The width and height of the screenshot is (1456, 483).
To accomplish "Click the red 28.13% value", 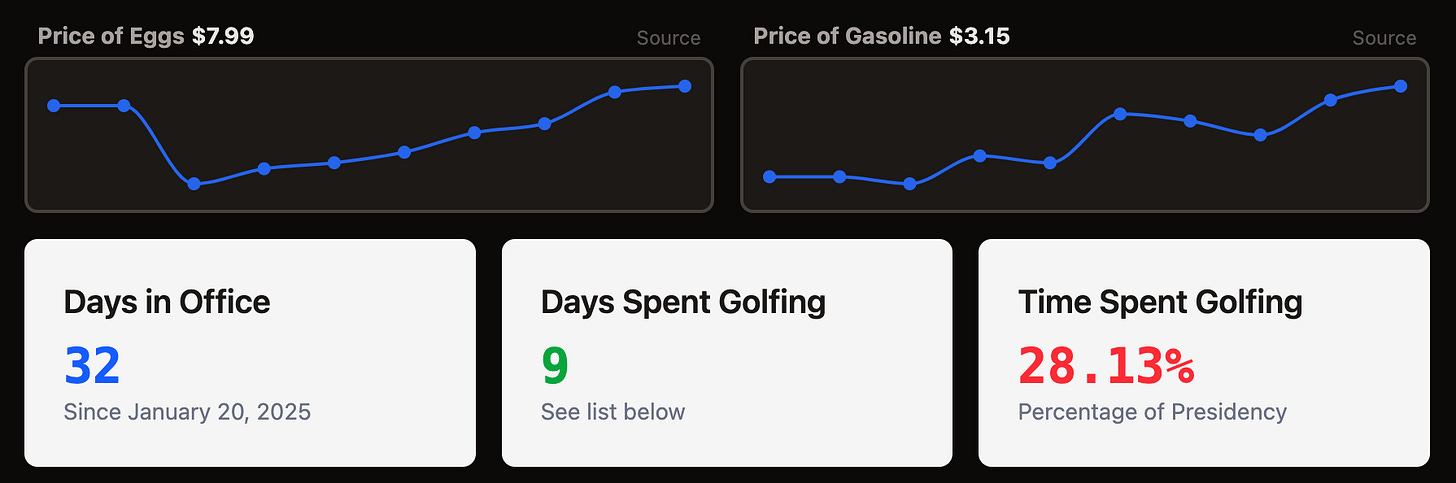I will pos(1106,365).
